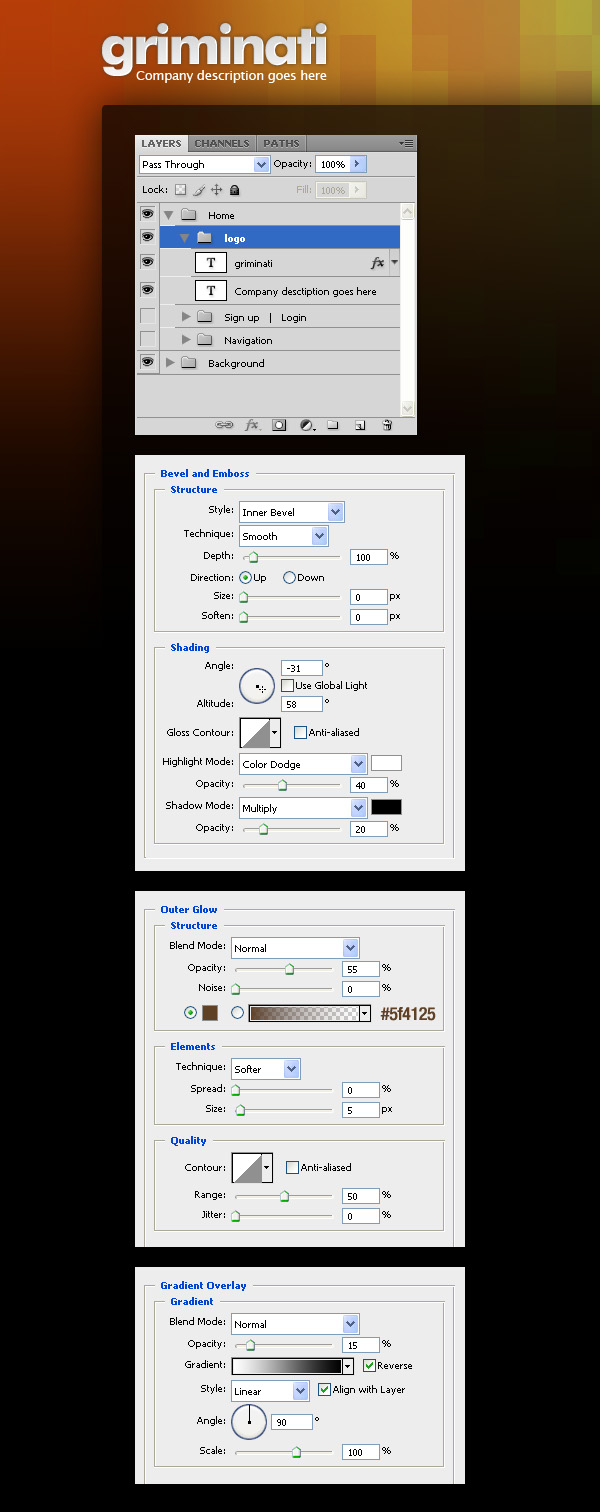
Task: Click the black shadow color swatch
Action: pyautogui.click(x=386, y=806)
